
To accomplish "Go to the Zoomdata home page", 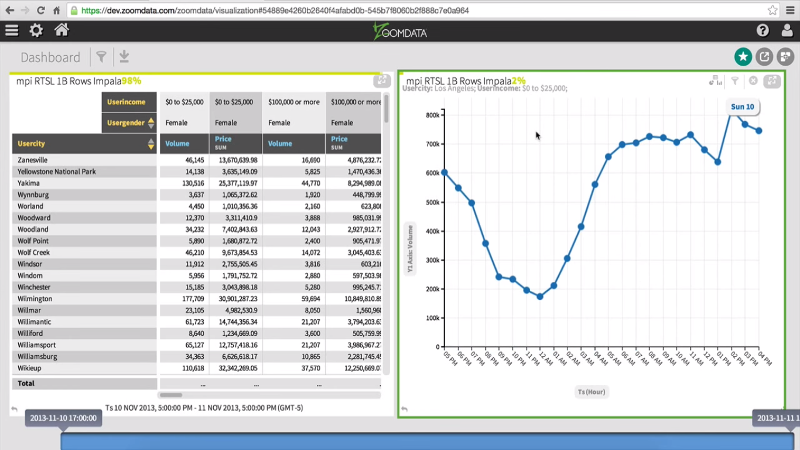I will (x=62, y=31).
